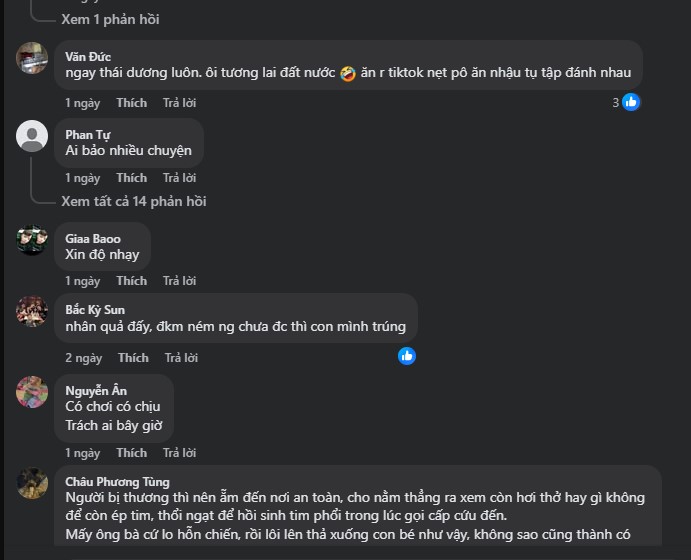Image resolution: width=691 pixels, height=560 pixels.
Task: Click the "1 ngày" timestamp under Giaa Baoo's comment
Action: pyautogui.click(x=83, y=281)
